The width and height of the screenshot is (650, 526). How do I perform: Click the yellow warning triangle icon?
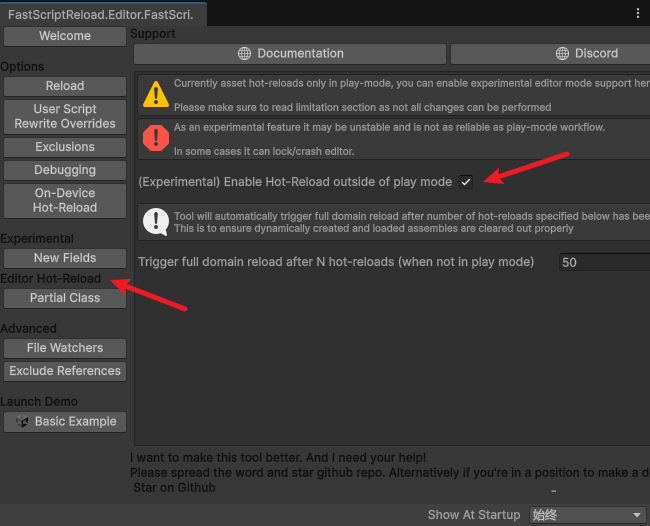click(156, 95)
